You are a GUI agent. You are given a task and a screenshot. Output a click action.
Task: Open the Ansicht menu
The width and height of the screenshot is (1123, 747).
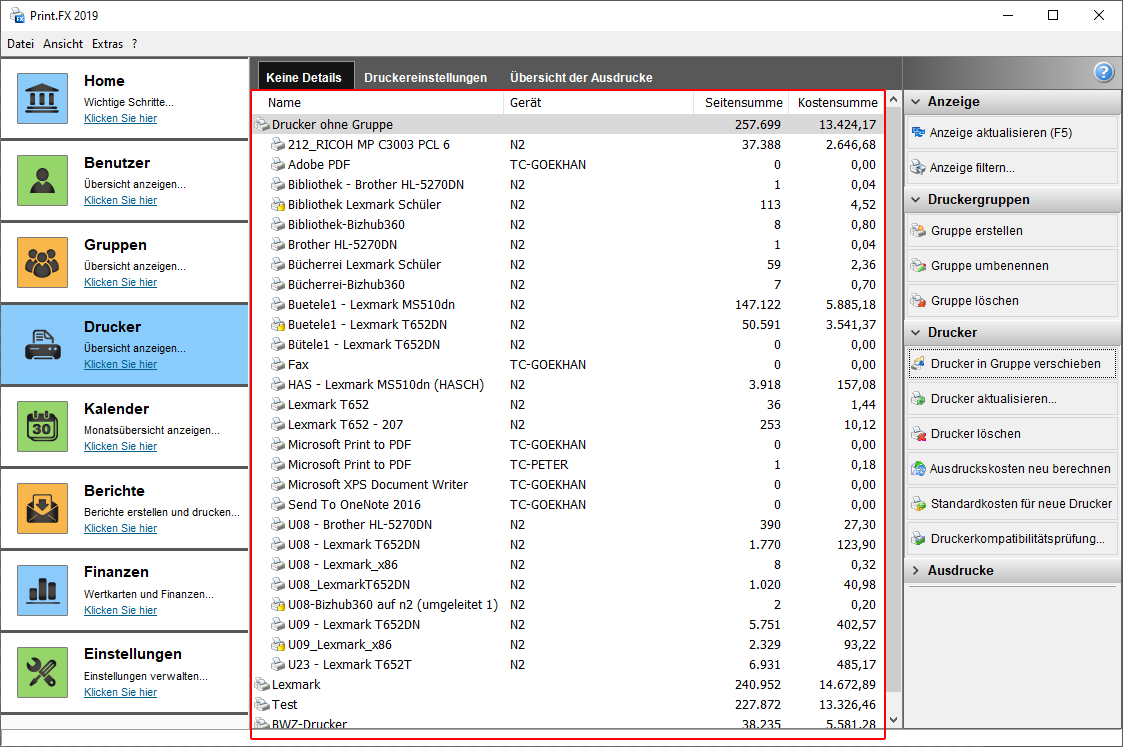tap(63, 44)
